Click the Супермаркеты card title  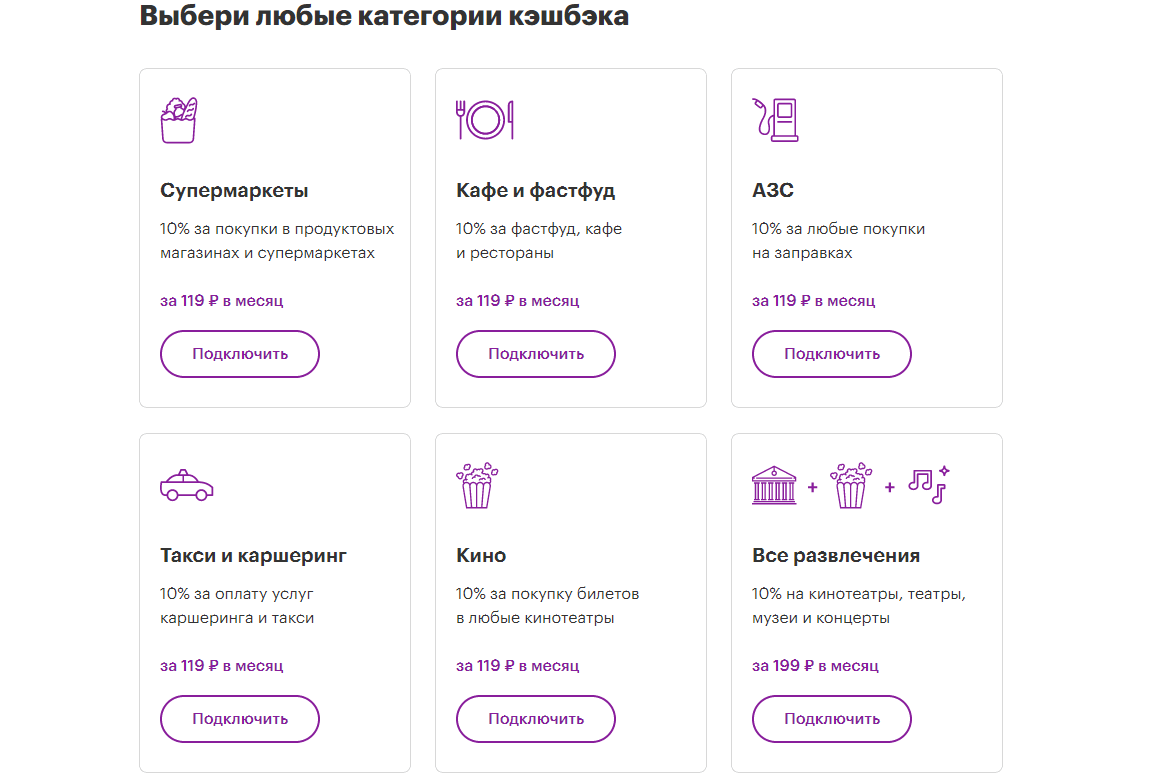point(234,190)
